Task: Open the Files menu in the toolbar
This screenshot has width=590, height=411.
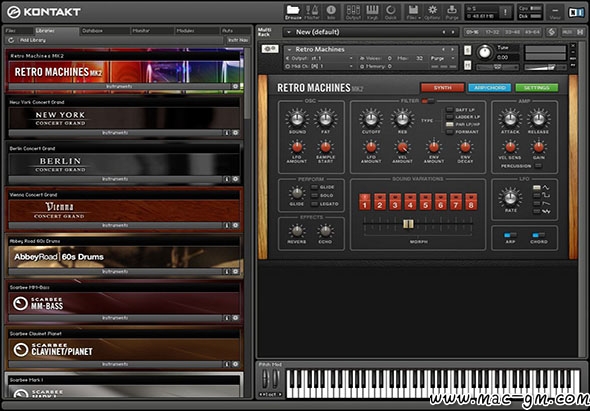Action: (x=414, y=12)
